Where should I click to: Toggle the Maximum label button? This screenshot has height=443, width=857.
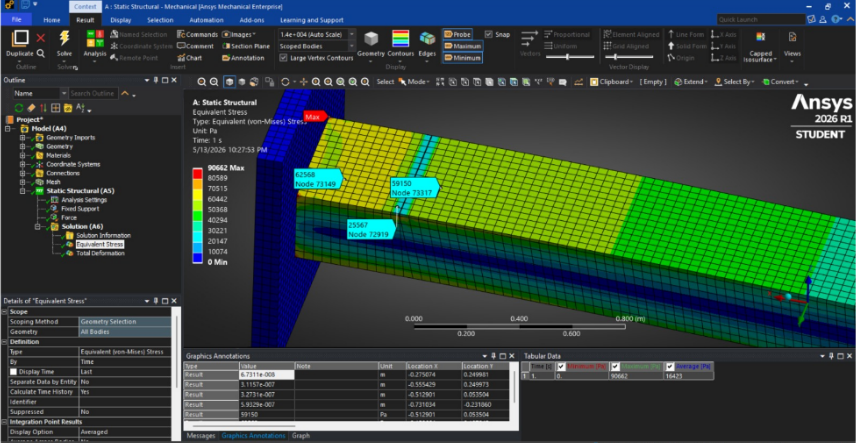[x=462, y=46]
